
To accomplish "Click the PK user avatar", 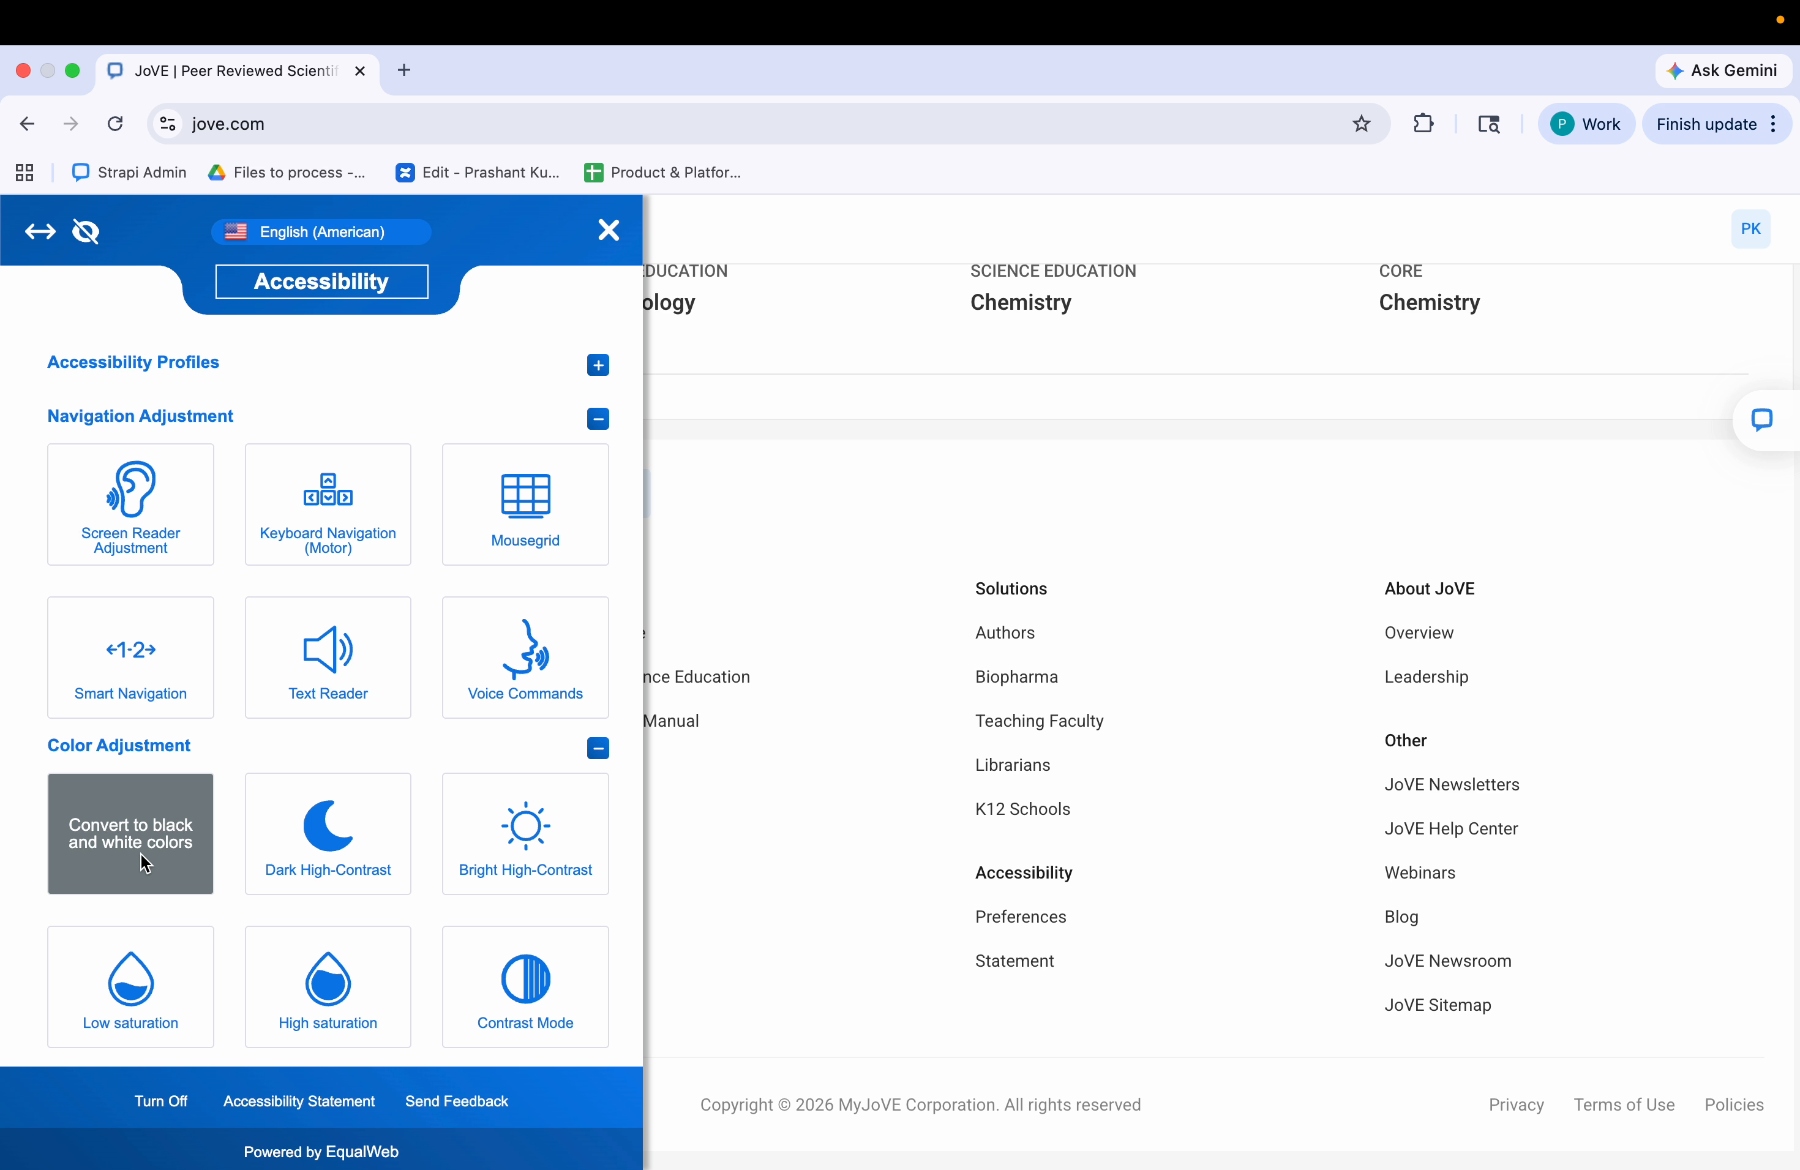I will (1751, 229).
